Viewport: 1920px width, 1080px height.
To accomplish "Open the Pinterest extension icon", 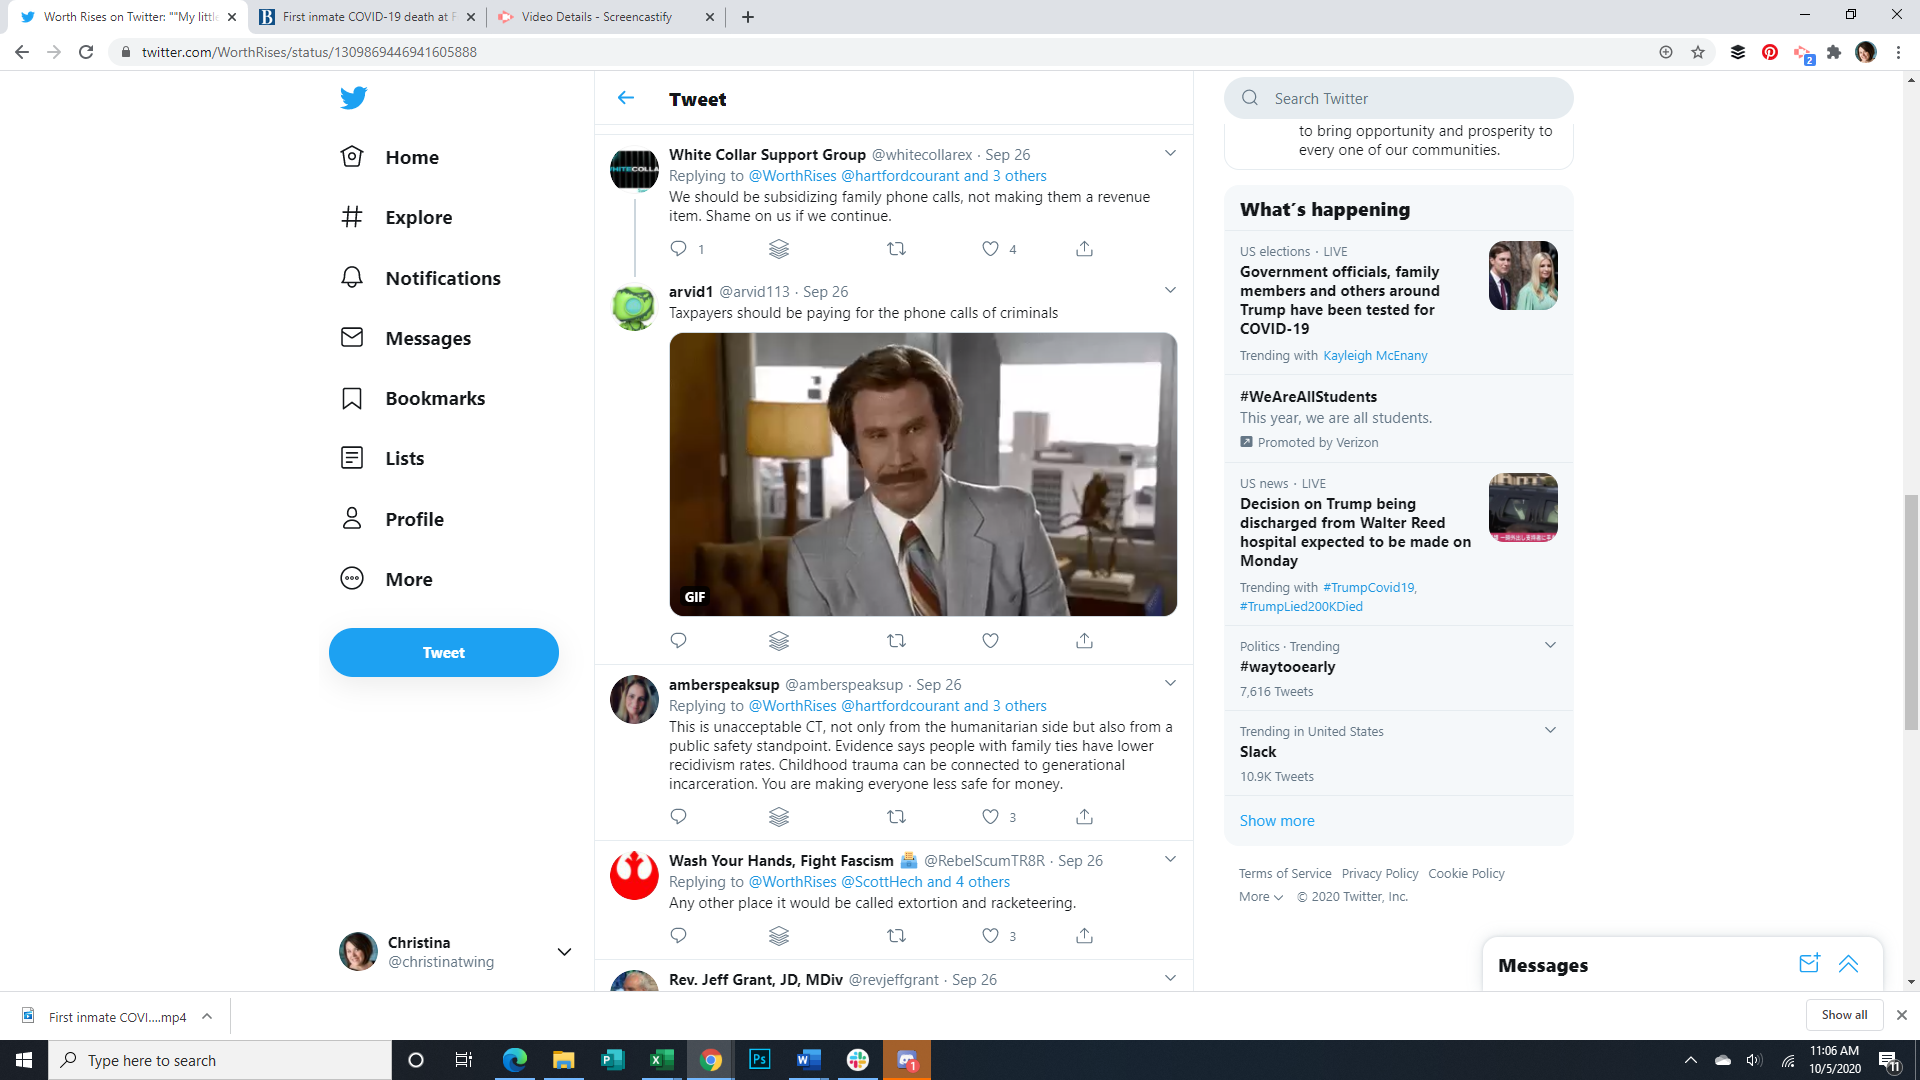I will [x=1769, y=52].
